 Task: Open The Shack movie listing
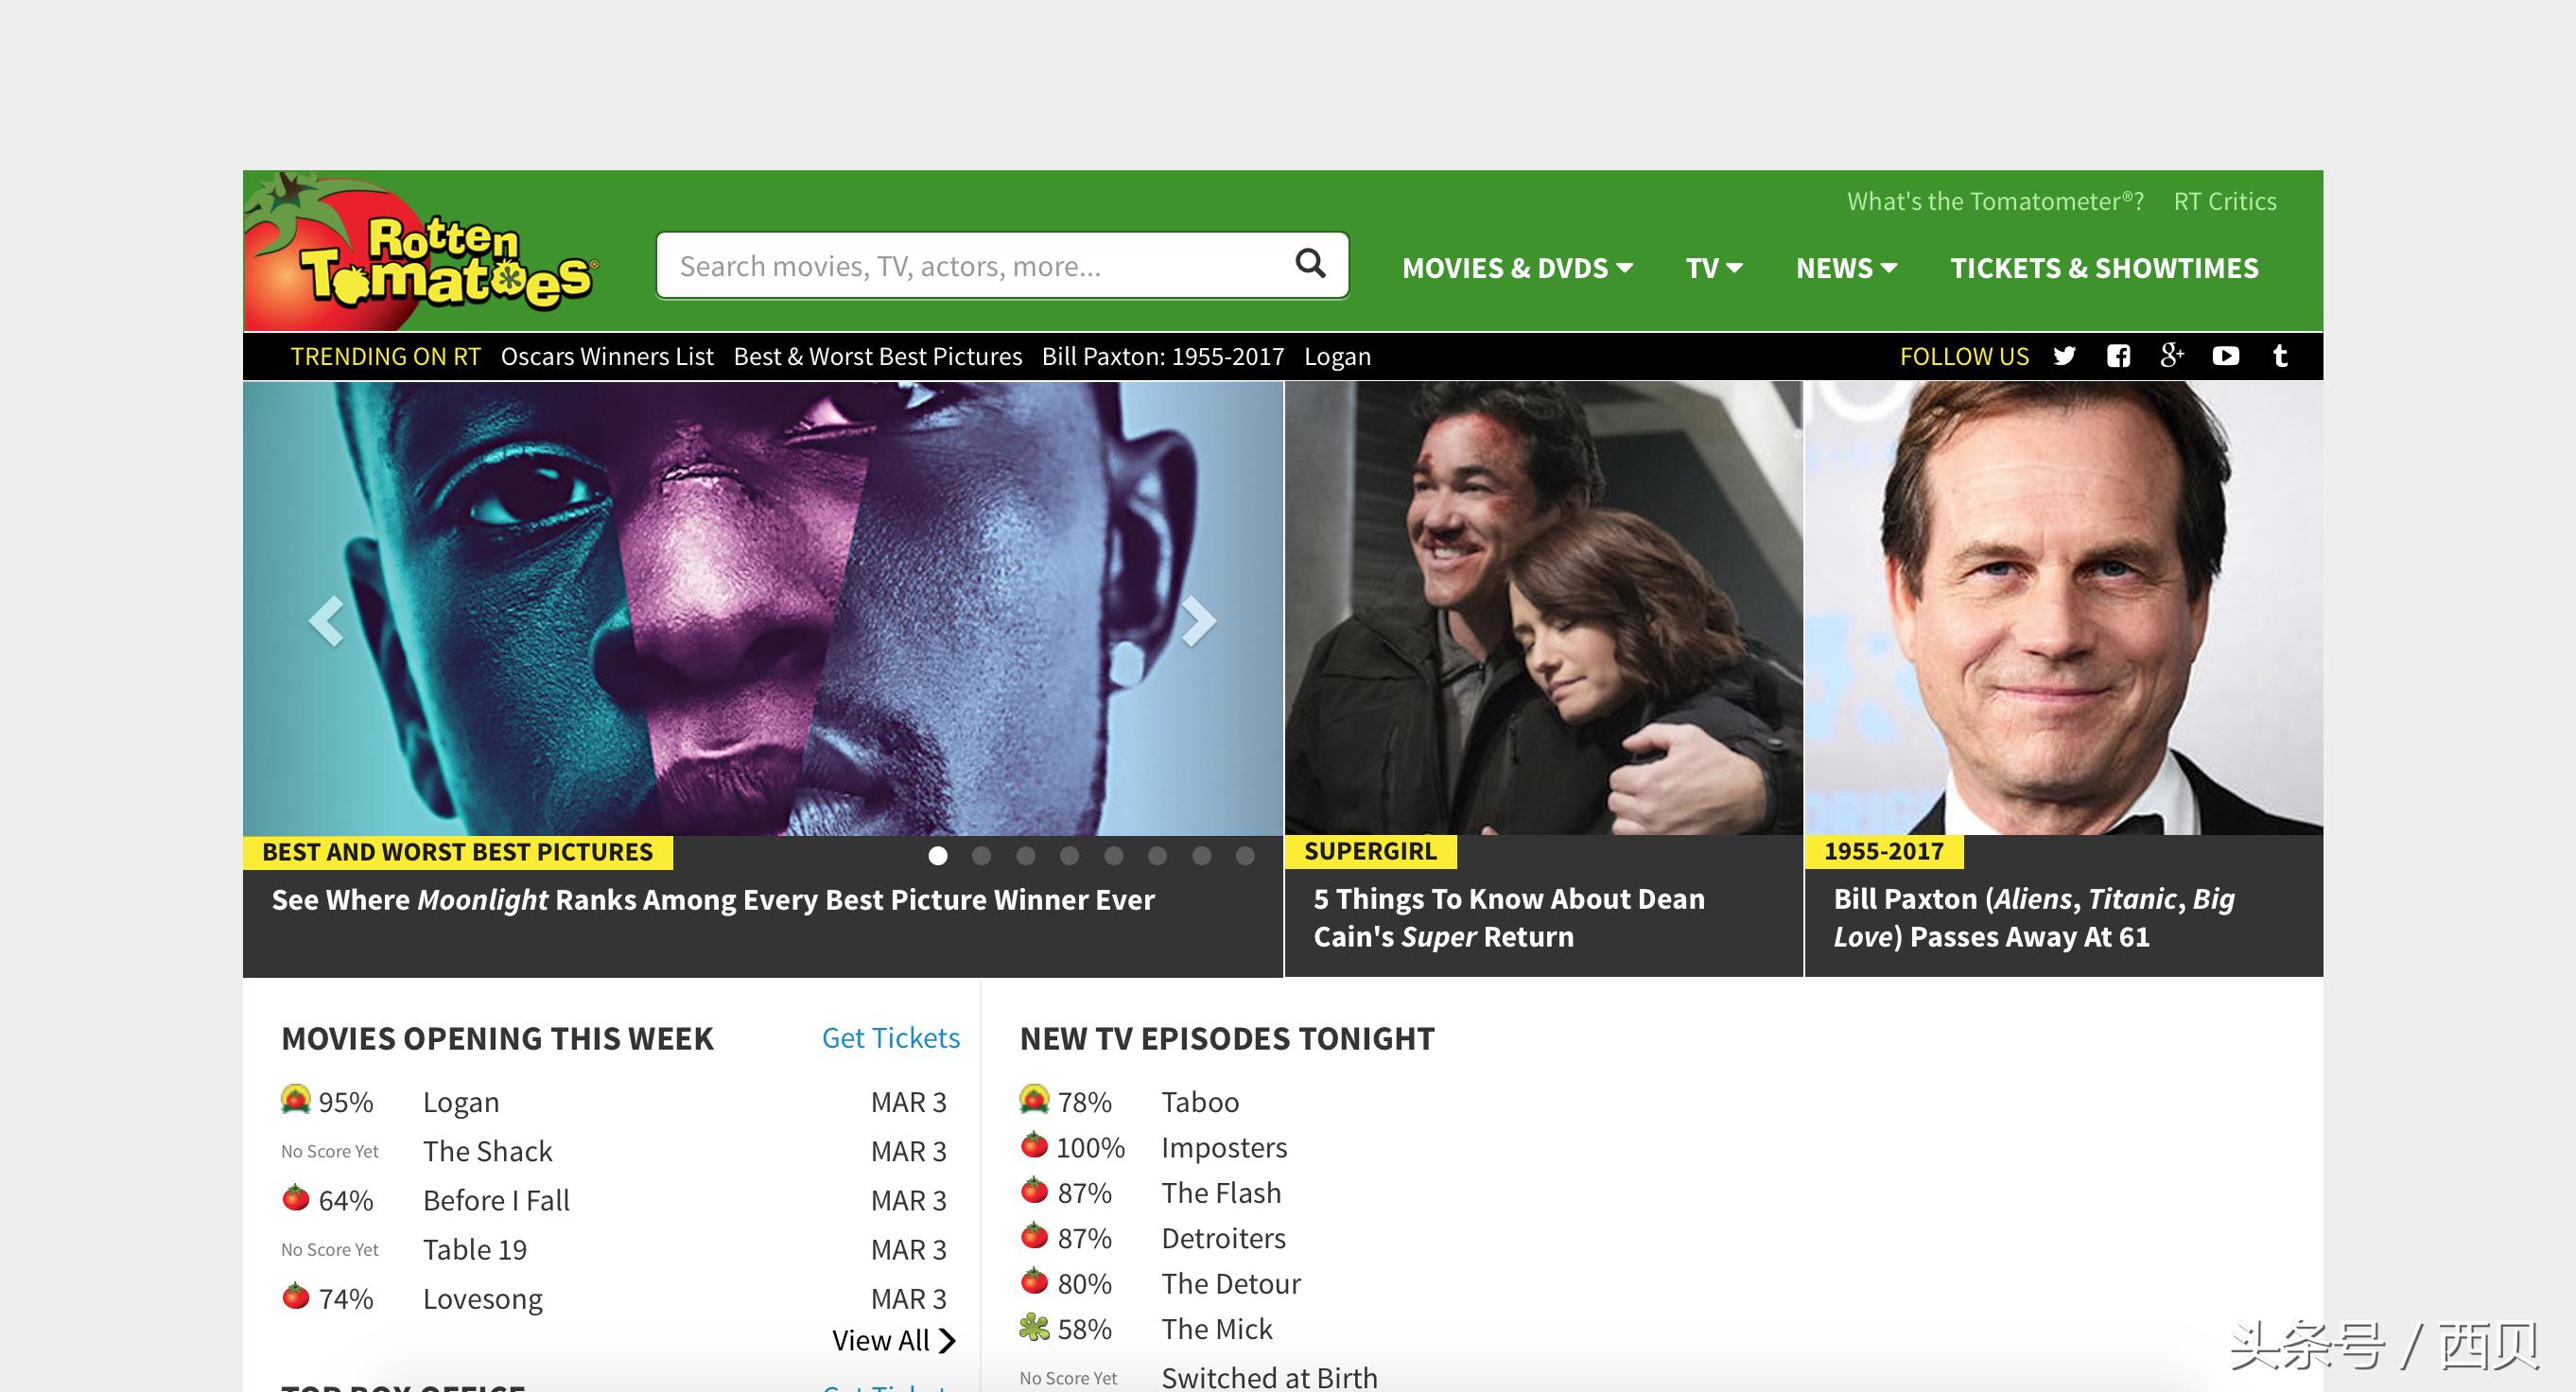[x=487, y=1151]
